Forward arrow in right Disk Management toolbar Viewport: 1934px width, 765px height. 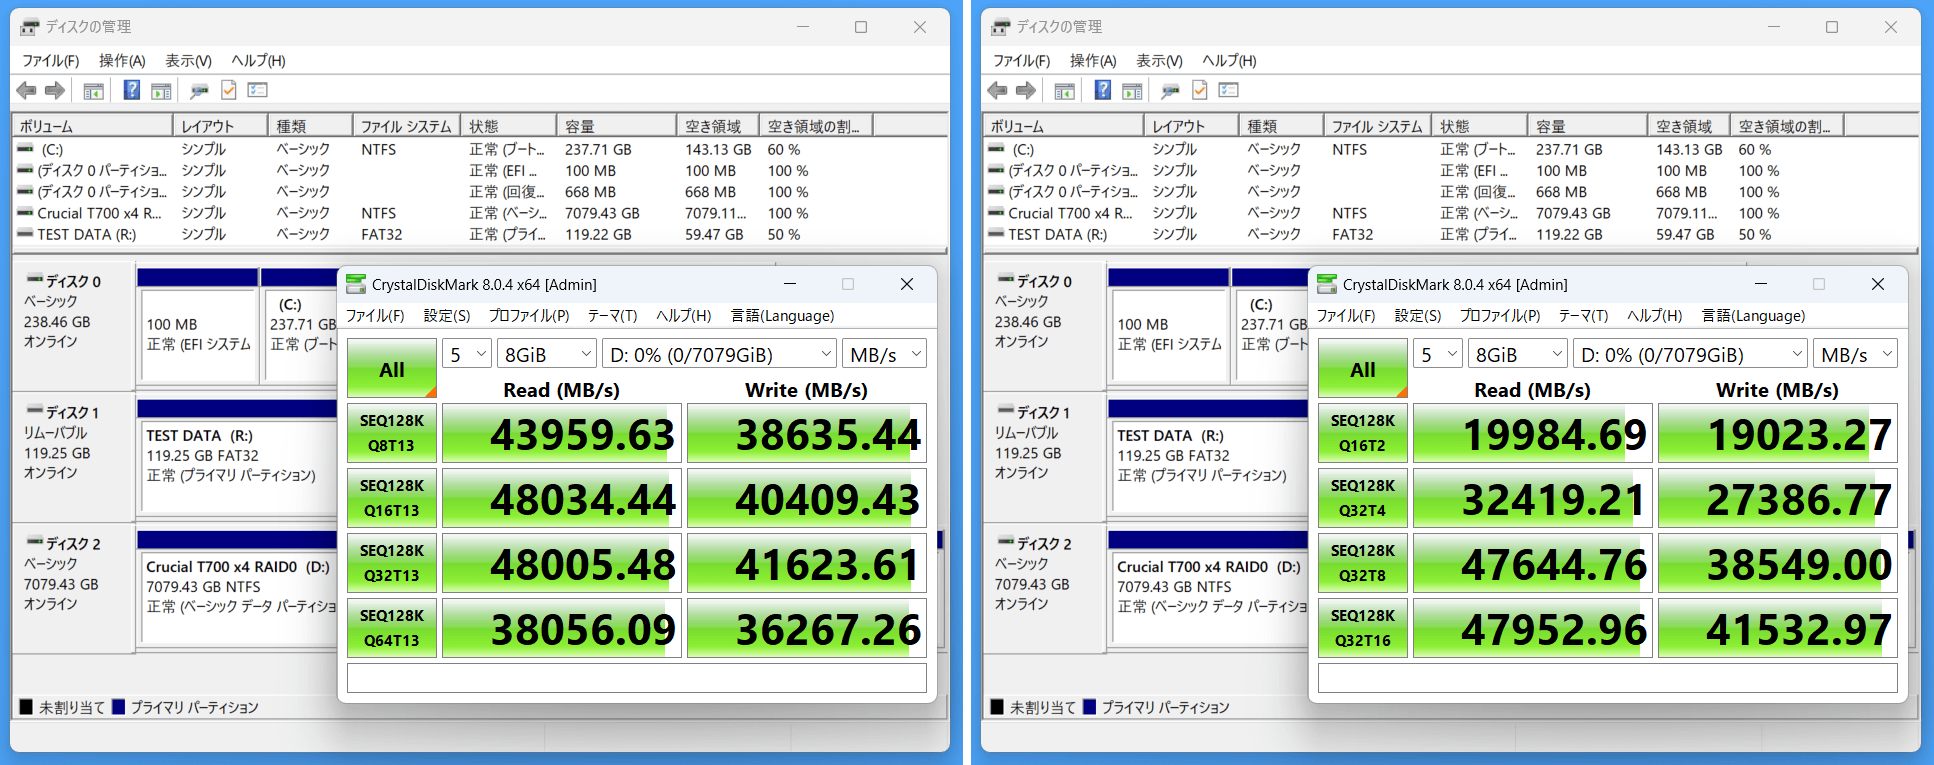pos(1026,91)
